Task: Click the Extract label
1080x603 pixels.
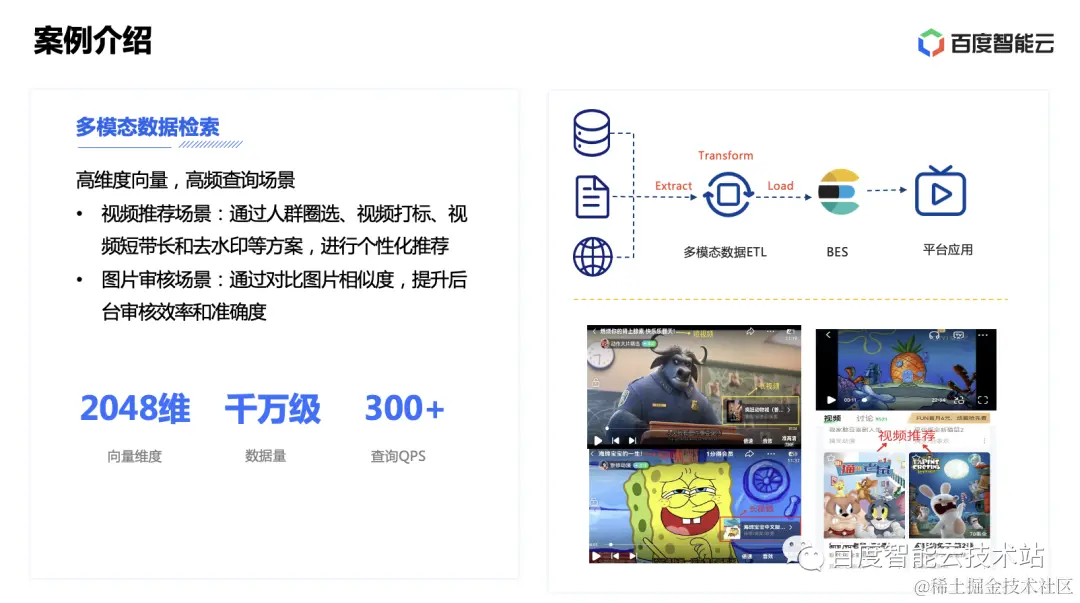Action: pyautogui.click(x=673, y=186)
